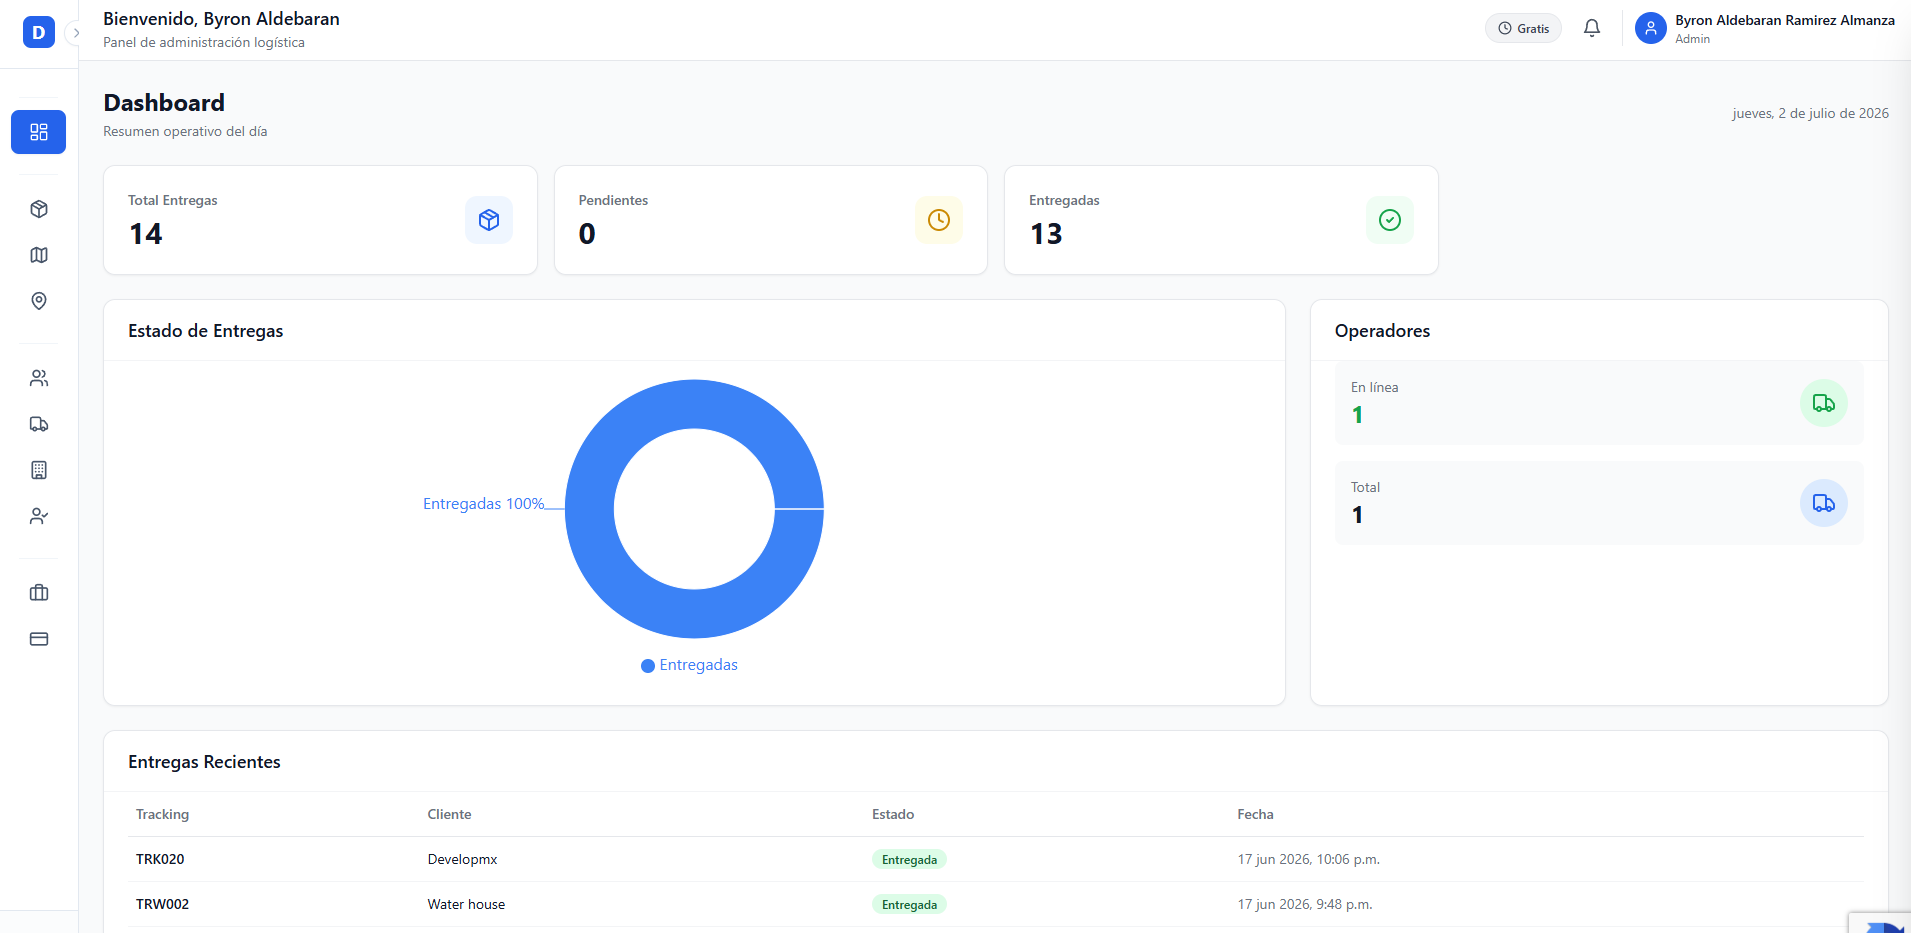Open the users icon in sidebar

point(39,378)
